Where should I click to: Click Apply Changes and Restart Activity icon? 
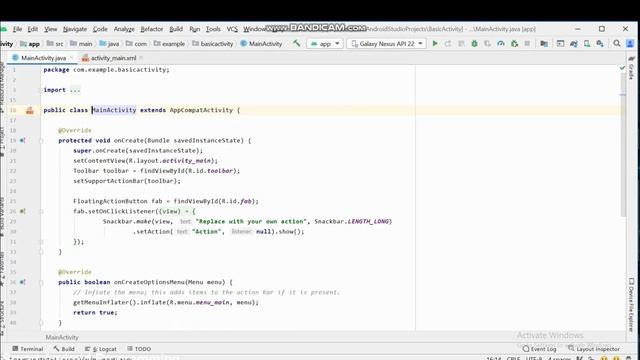(x=448, y=43)
